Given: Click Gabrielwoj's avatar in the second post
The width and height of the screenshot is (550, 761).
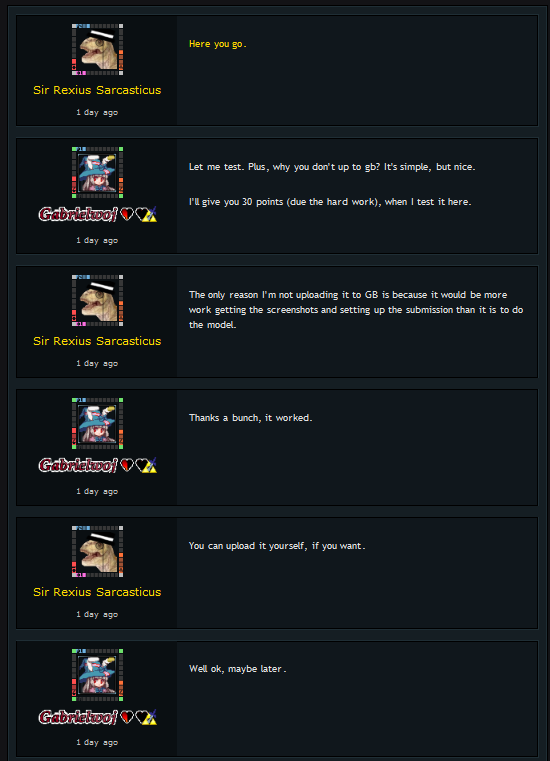Looking at the screenshot, I should [97, 172].
